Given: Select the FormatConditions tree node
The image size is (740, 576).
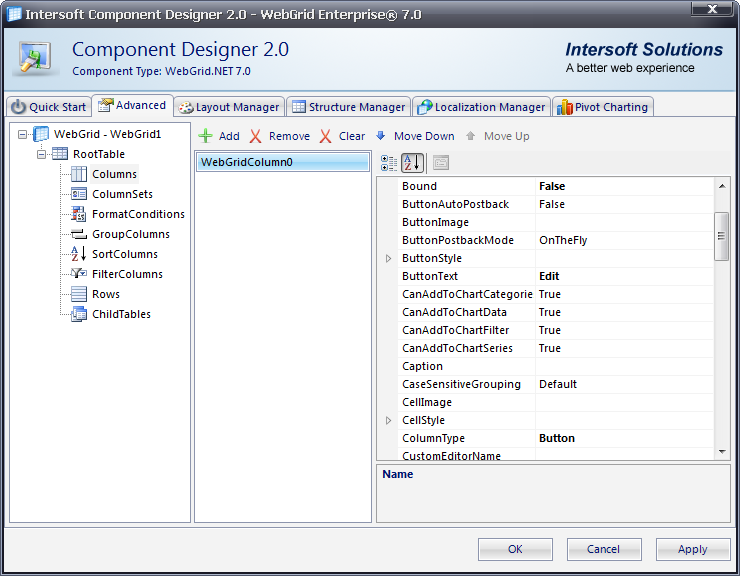Looking at the screenshot, I should (138, 214).
